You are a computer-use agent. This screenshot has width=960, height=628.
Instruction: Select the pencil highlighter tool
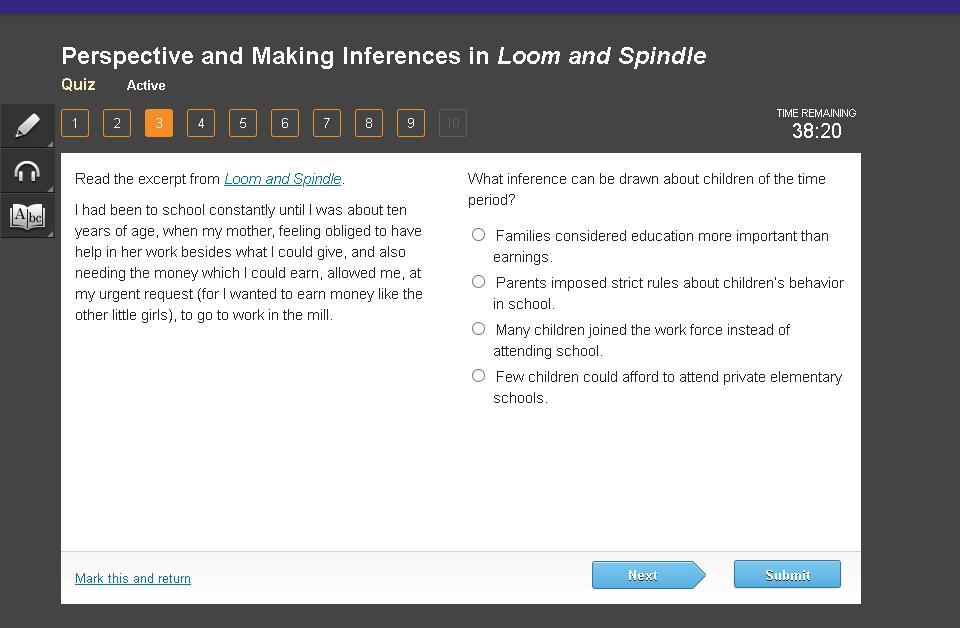point(28,125)
